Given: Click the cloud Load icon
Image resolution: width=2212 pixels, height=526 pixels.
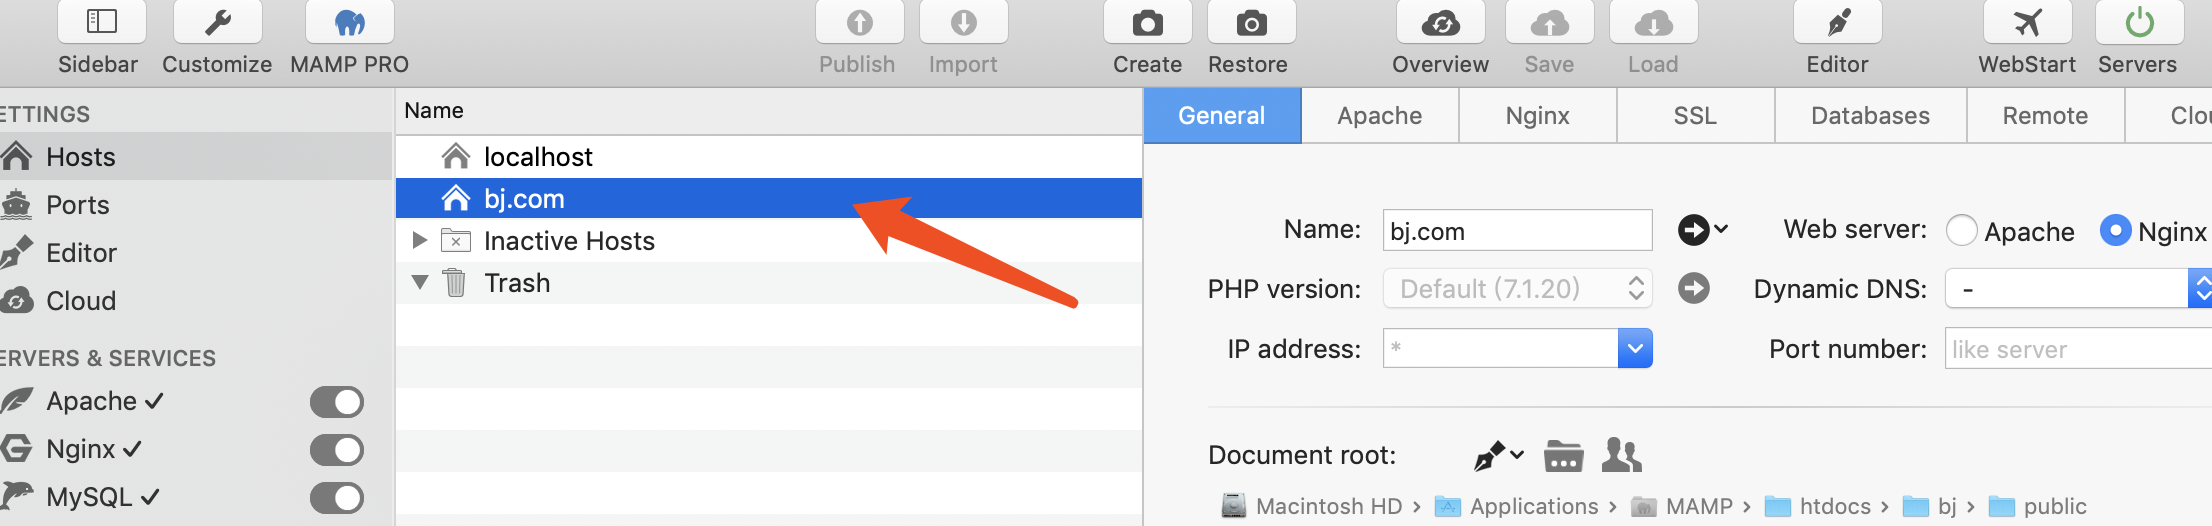Looking at the screenshot, I should pos(1654,21).
